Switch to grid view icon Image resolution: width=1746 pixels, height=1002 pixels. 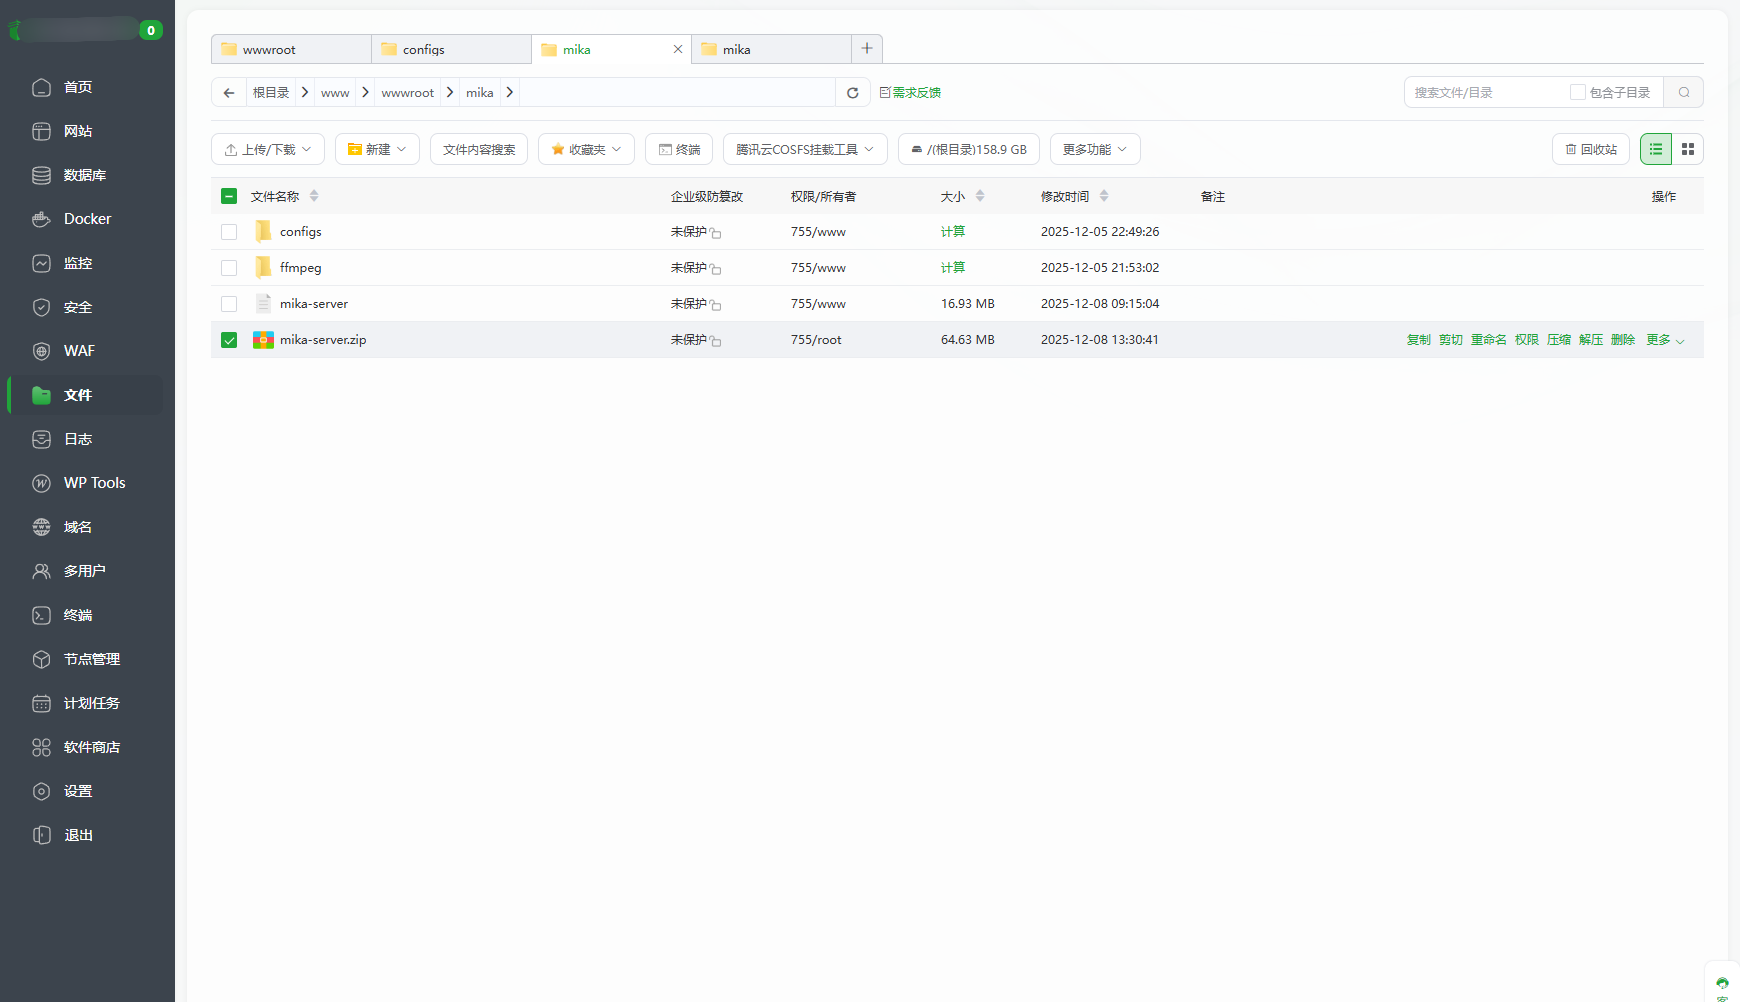(1688, 149)
